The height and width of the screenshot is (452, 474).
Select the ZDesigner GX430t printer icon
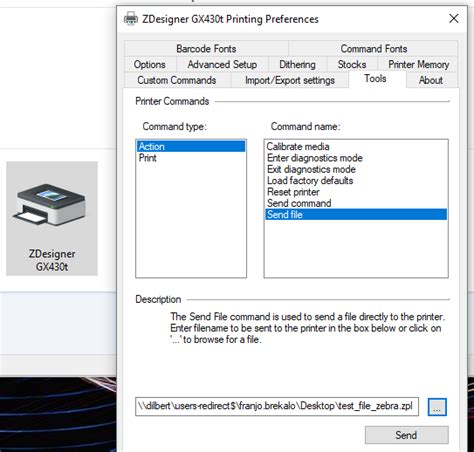(50, 205)
